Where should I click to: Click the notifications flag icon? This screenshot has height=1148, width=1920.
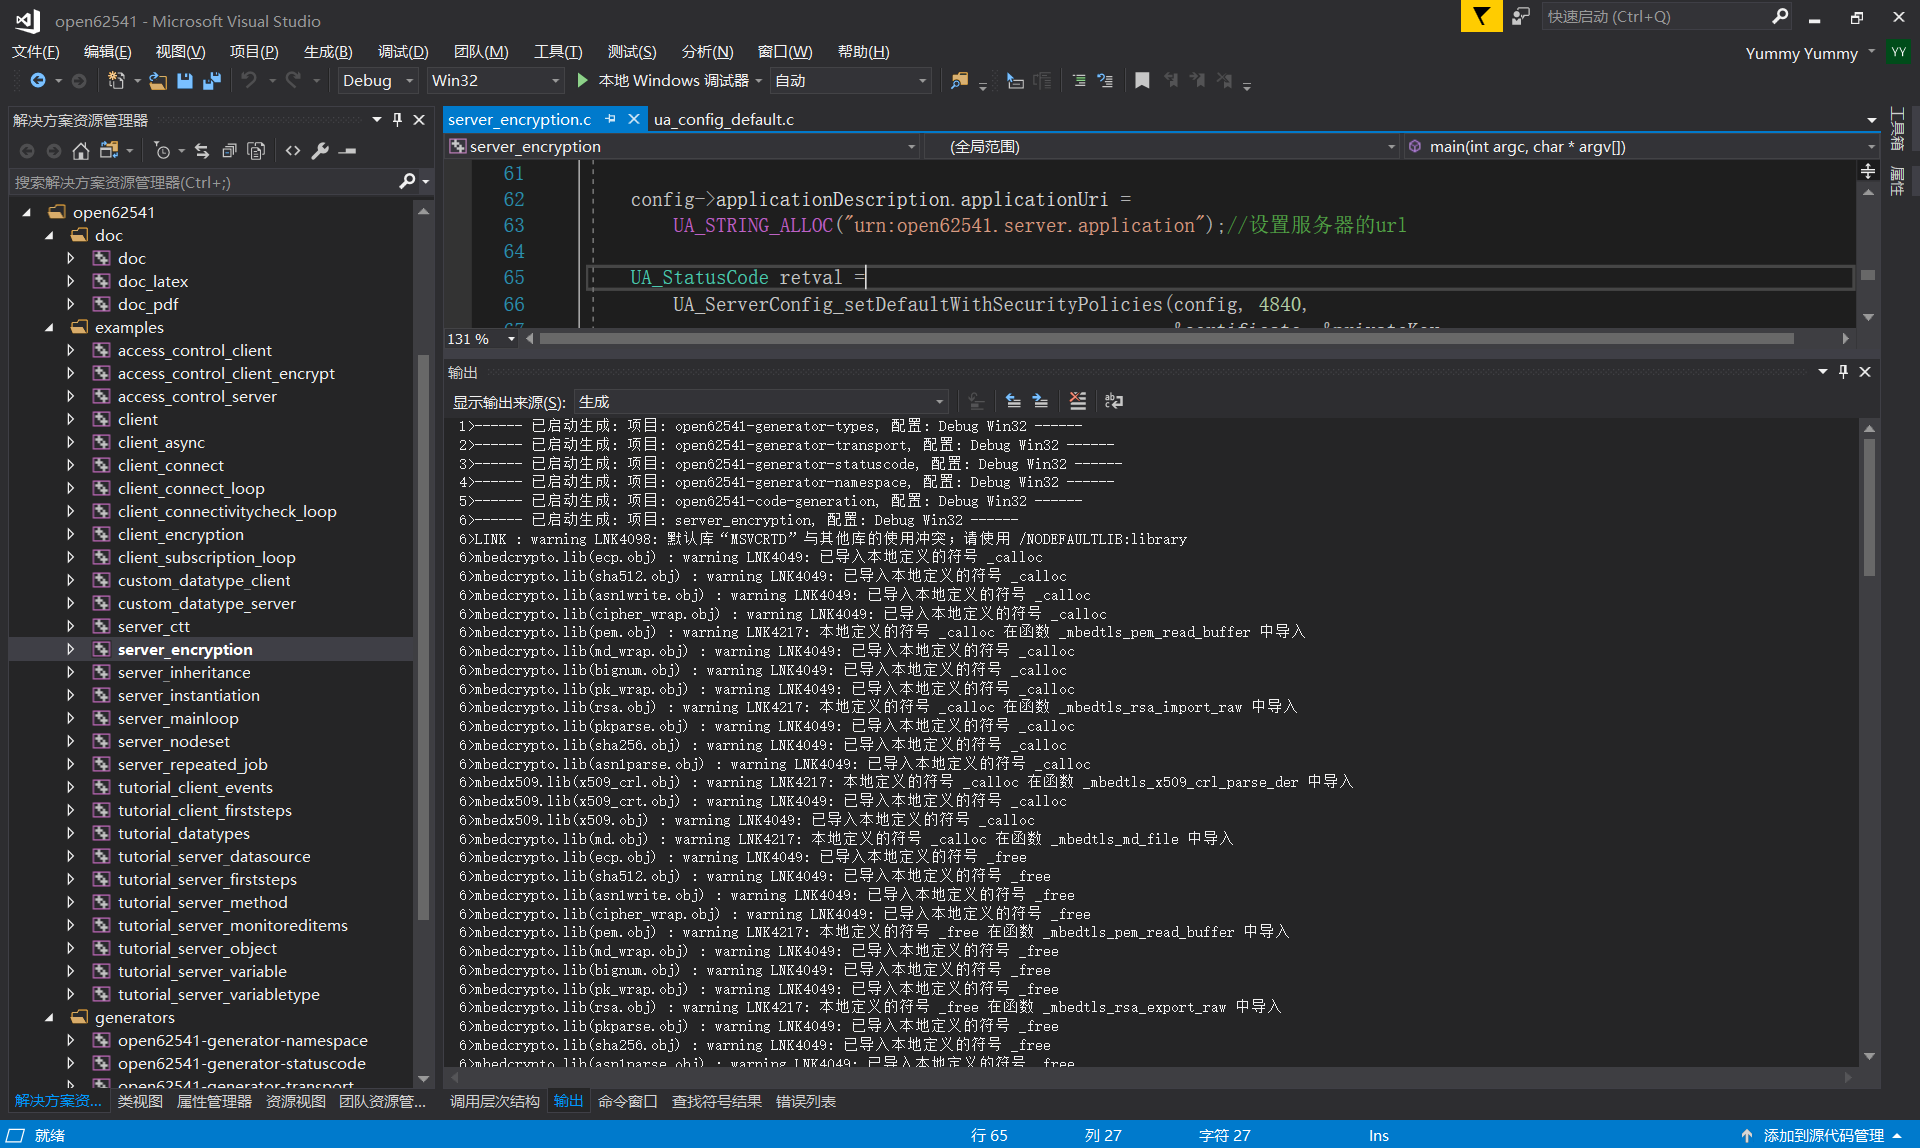[1481, 17]
